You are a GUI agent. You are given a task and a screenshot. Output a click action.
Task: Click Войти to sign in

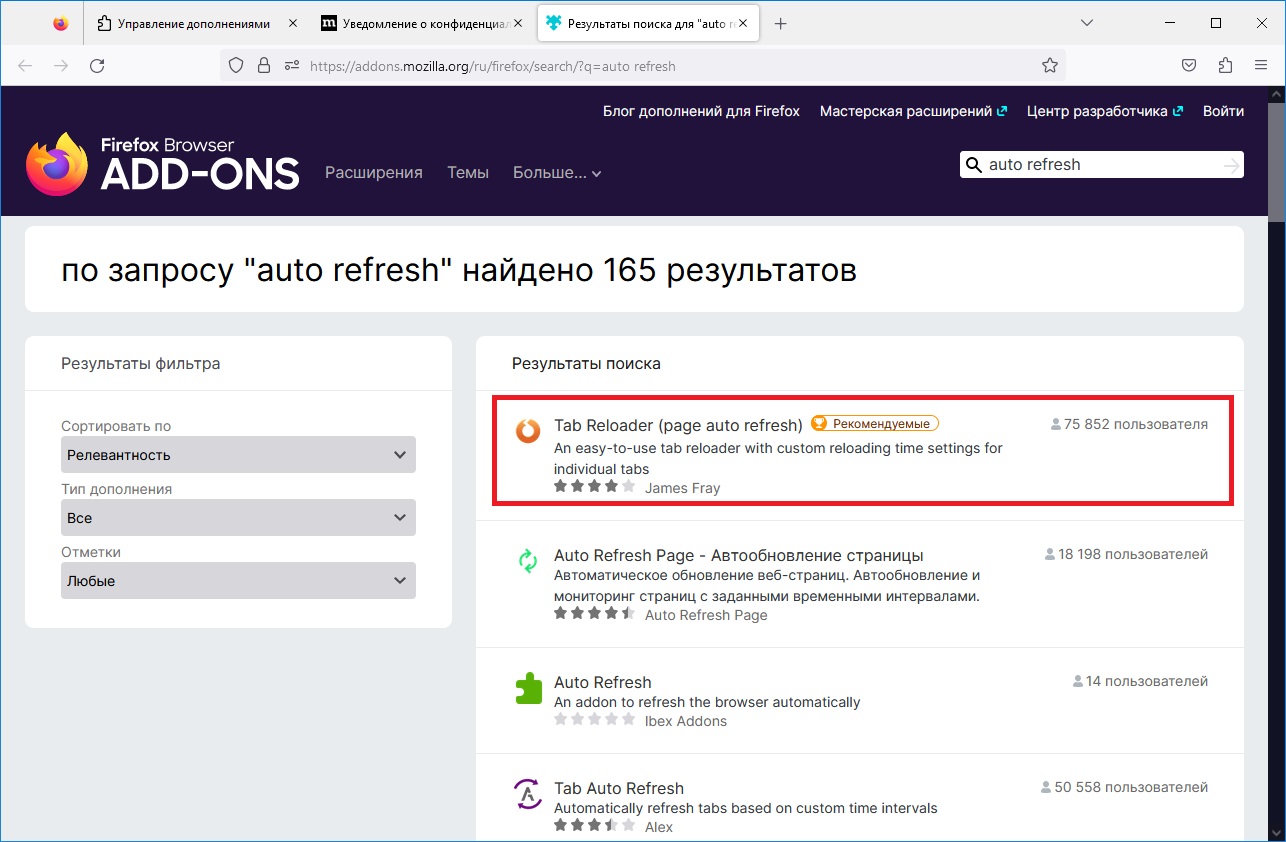(1224, 111)
